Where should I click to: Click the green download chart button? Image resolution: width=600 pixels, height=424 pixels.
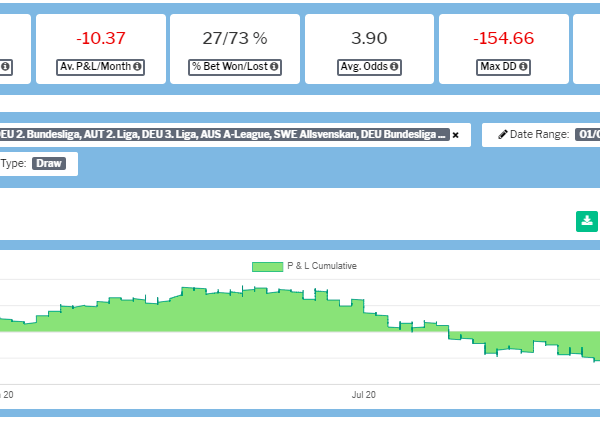coord(587,221)
